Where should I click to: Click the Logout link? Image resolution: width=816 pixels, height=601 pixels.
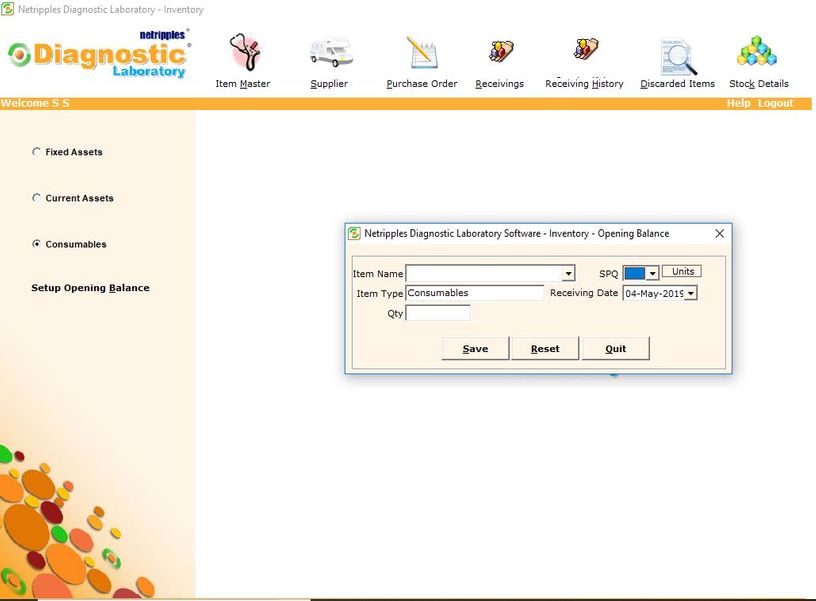pyautogui.click(x=775, y=103)
